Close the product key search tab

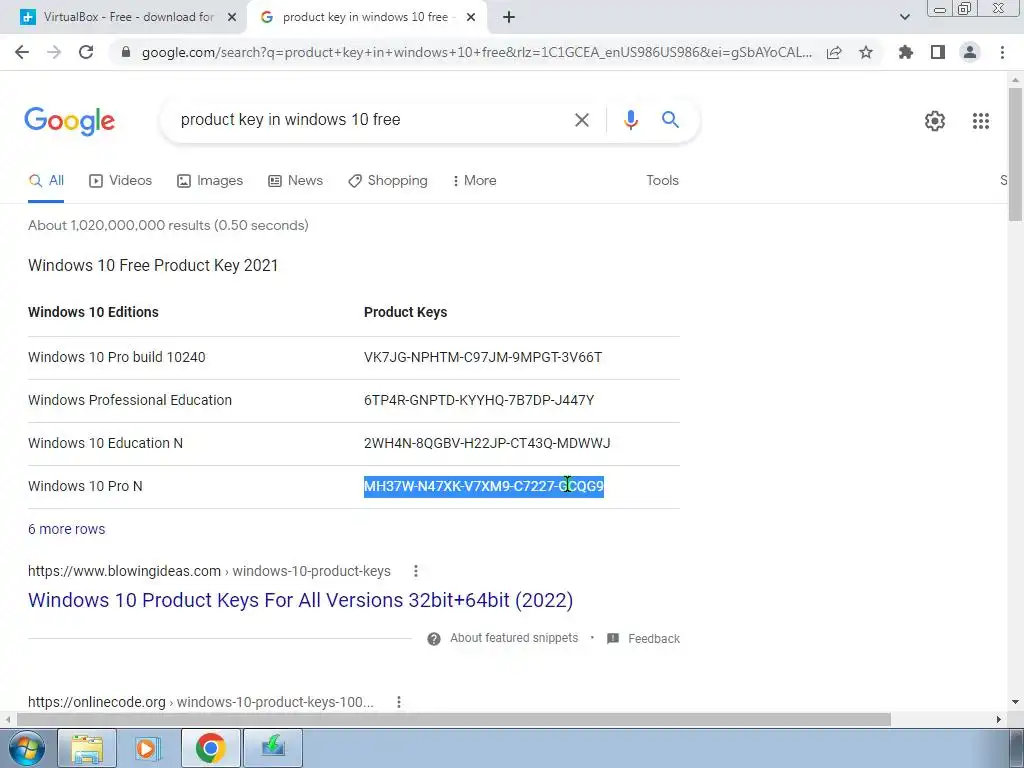coord(471,17)
